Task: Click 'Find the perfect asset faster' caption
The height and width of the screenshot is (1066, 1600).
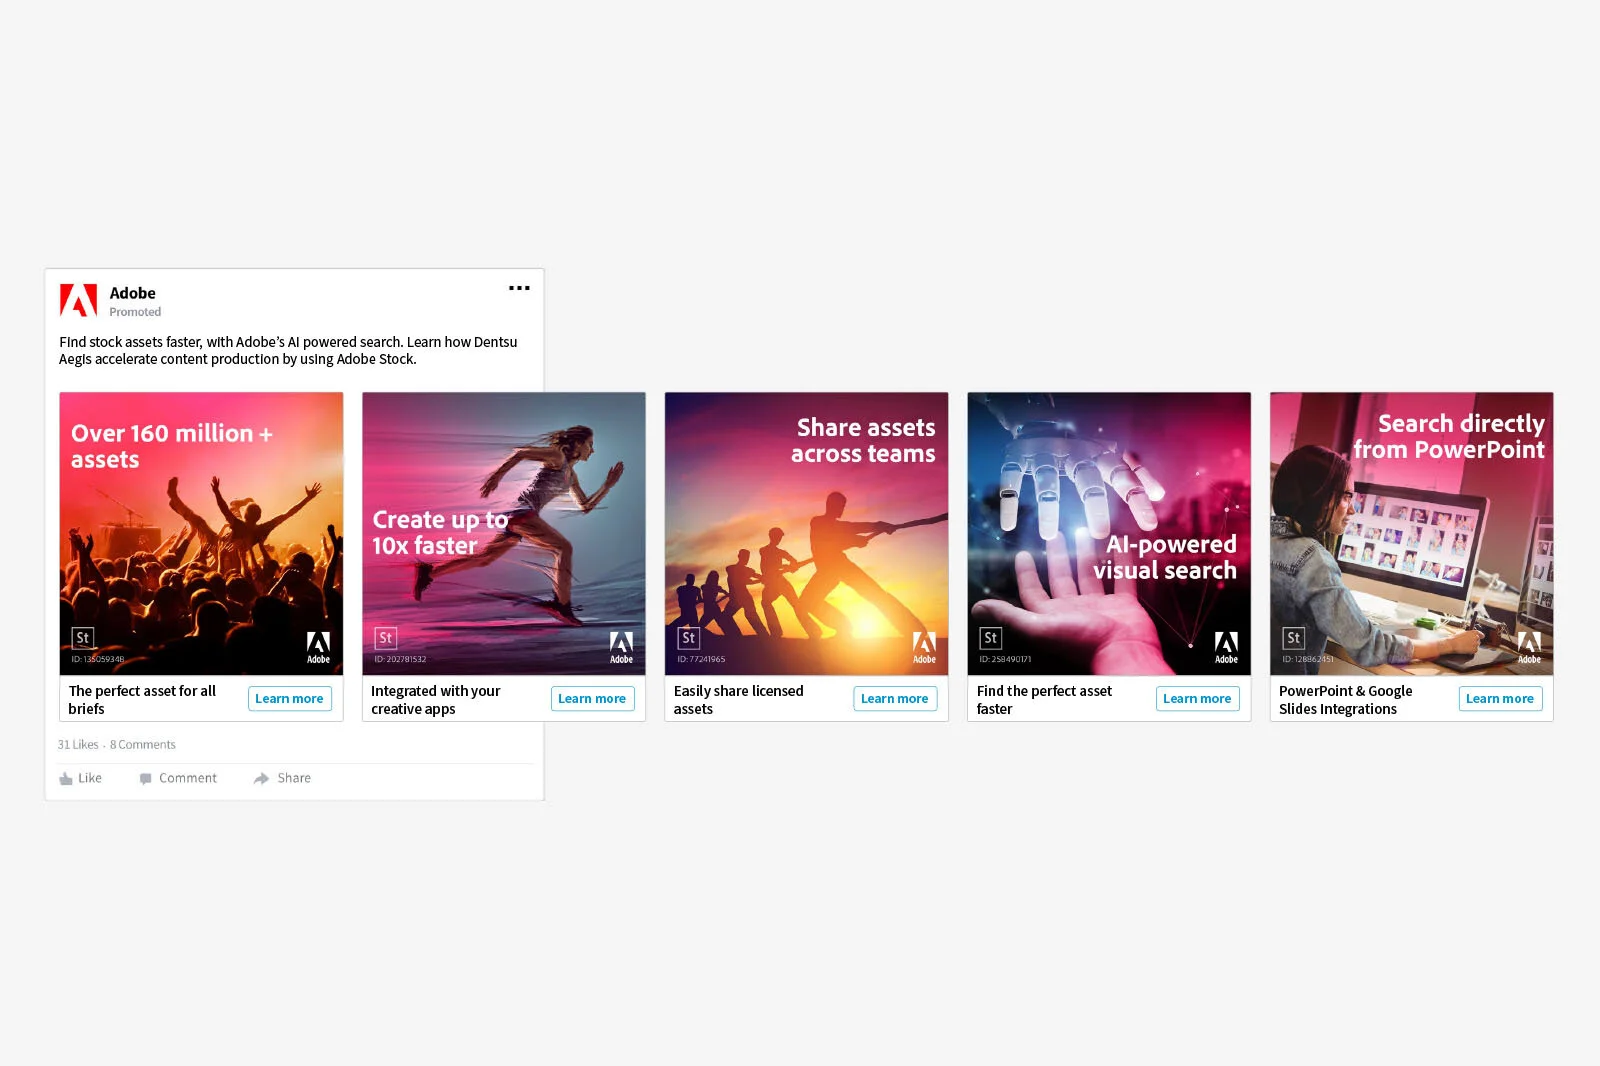Action: point(1044,700)
